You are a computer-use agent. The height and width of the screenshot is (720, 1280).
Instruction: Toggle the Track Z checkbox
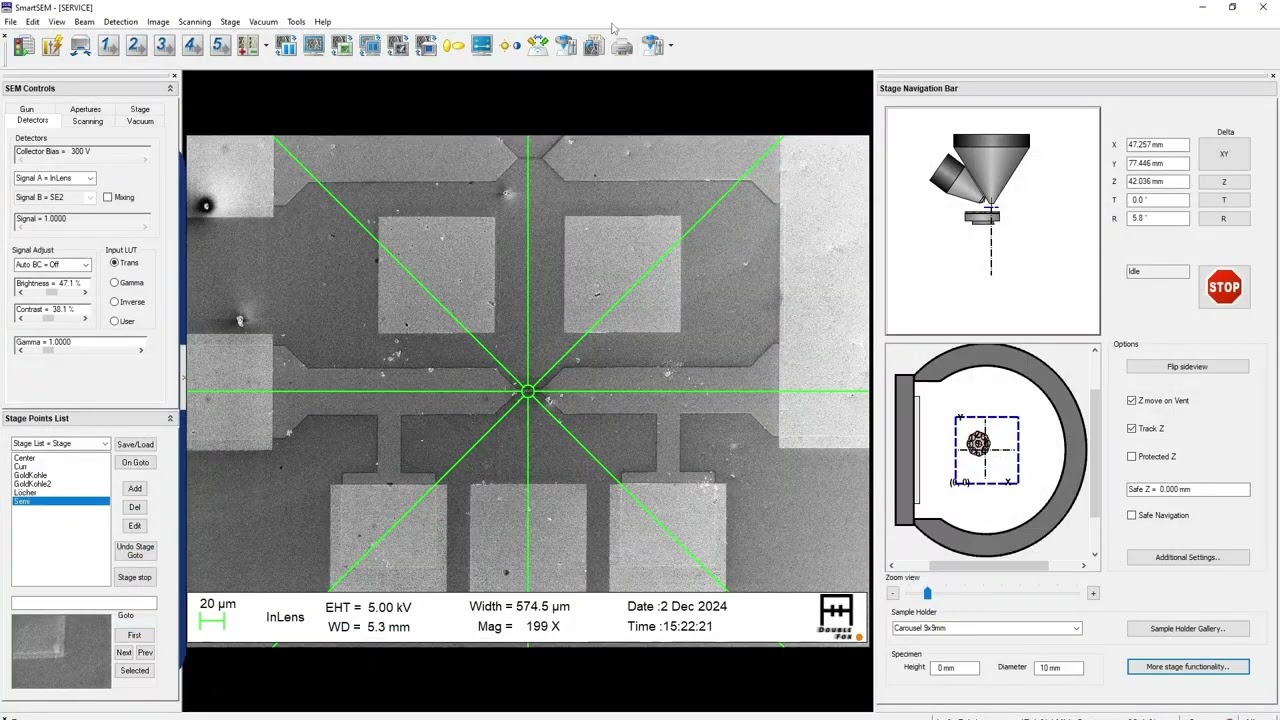click(x=1132, y=429)
